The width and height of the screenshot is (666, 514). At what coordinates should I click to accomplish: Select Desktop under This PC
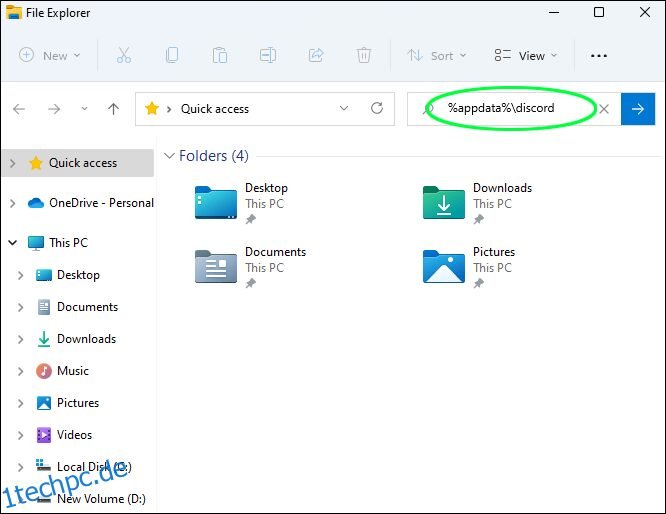[68, 275]
